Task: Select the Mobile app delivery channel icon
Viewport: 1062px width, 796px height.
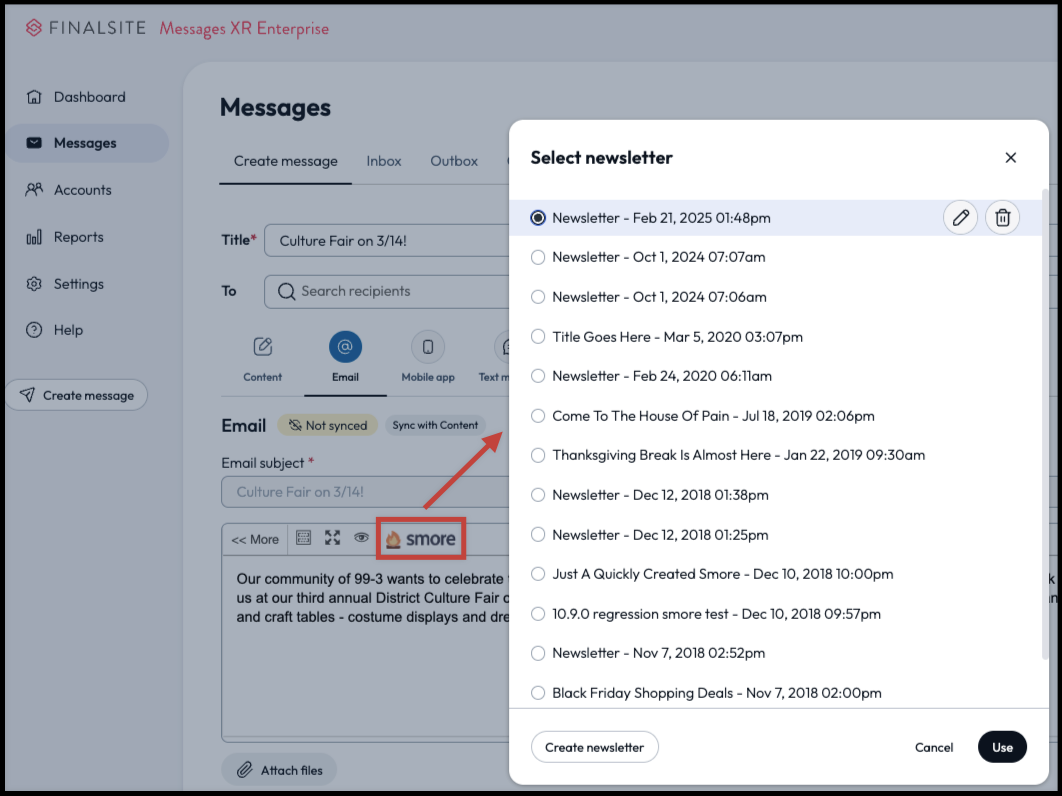Action: (427, 346)
